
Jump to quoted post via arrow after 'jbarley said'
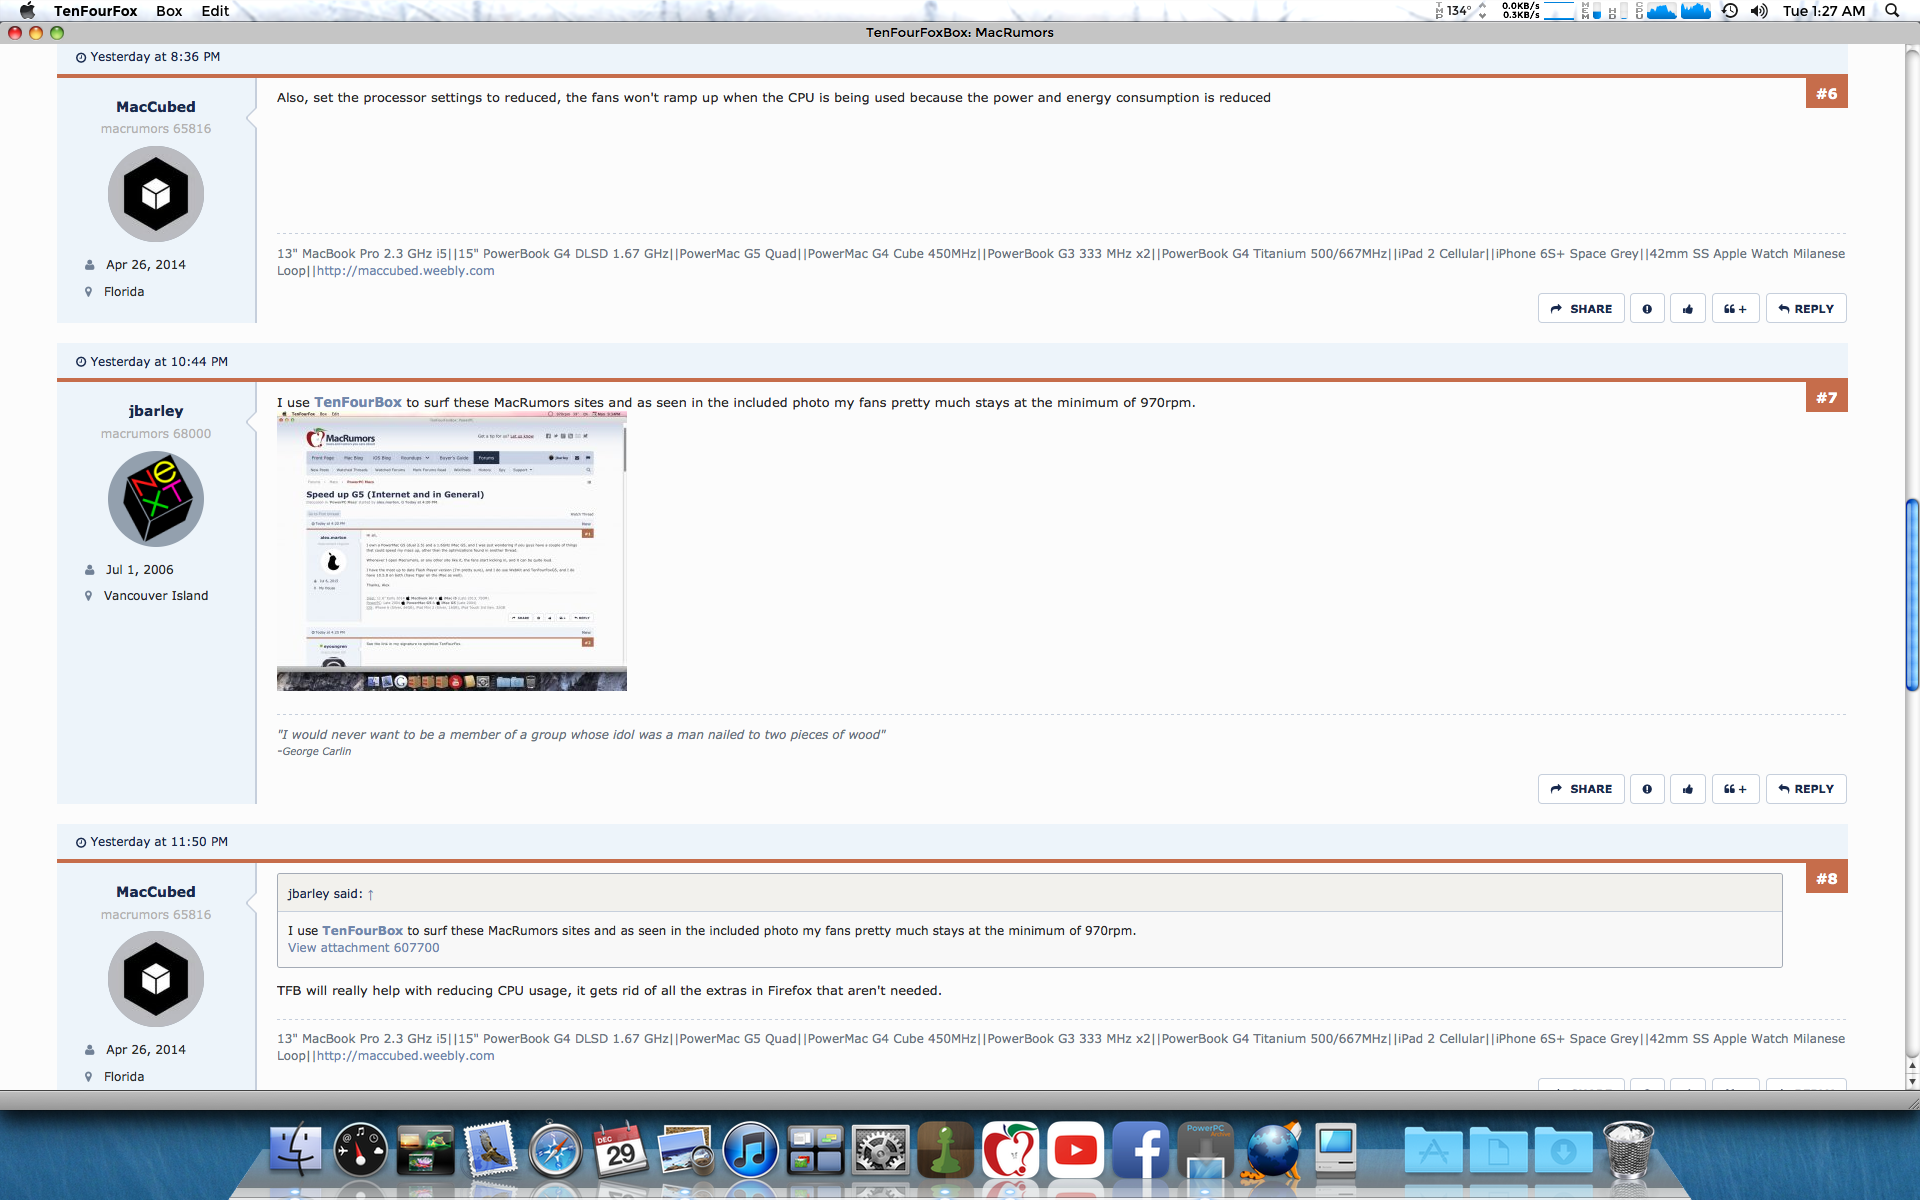click(x=370, y=894)
